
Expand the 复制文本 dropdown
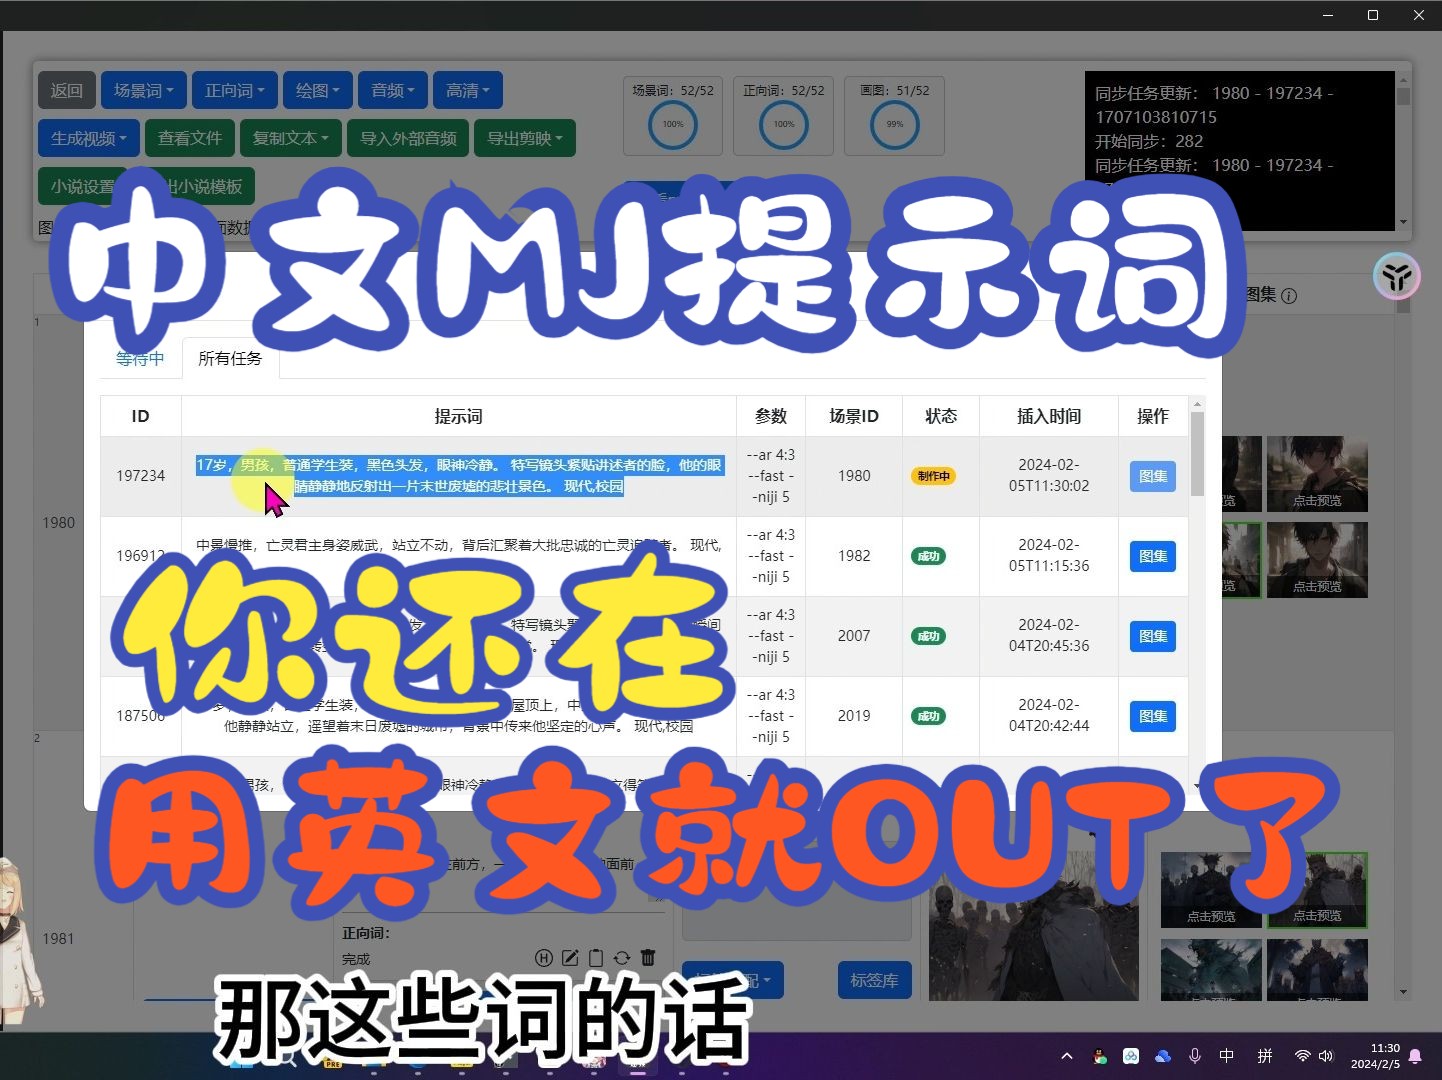pos(291,138)
